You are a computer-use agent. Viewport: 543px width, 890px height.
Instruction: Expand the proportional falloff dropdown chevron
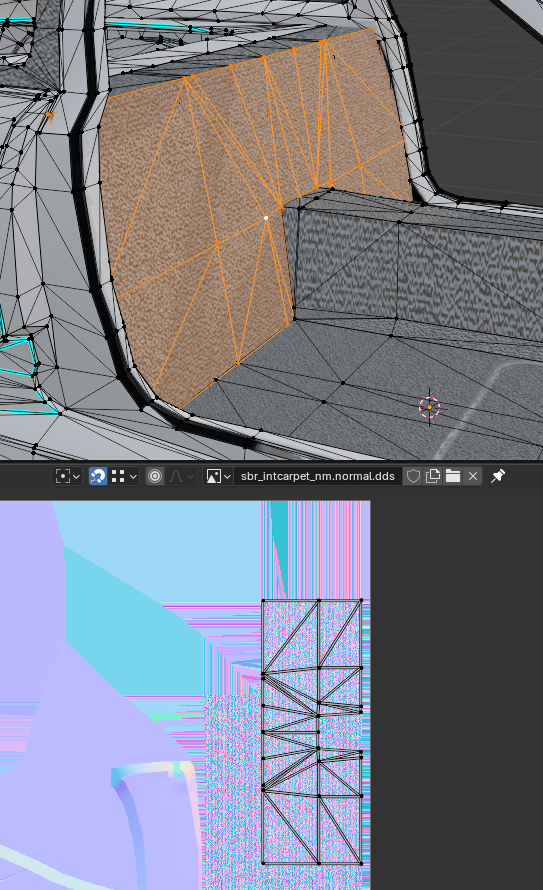pos(190,477)
